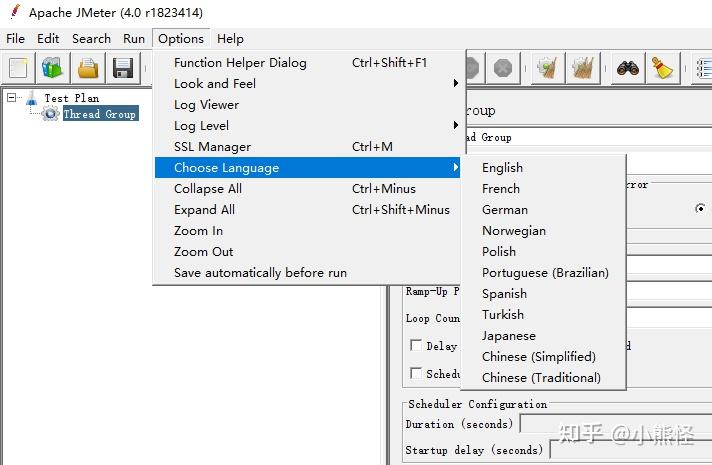Click the Clear All toolbar icon
Image resolution: width=712 pixels, height=465 pixels.
pyautogui.click(x=583, y=68)
